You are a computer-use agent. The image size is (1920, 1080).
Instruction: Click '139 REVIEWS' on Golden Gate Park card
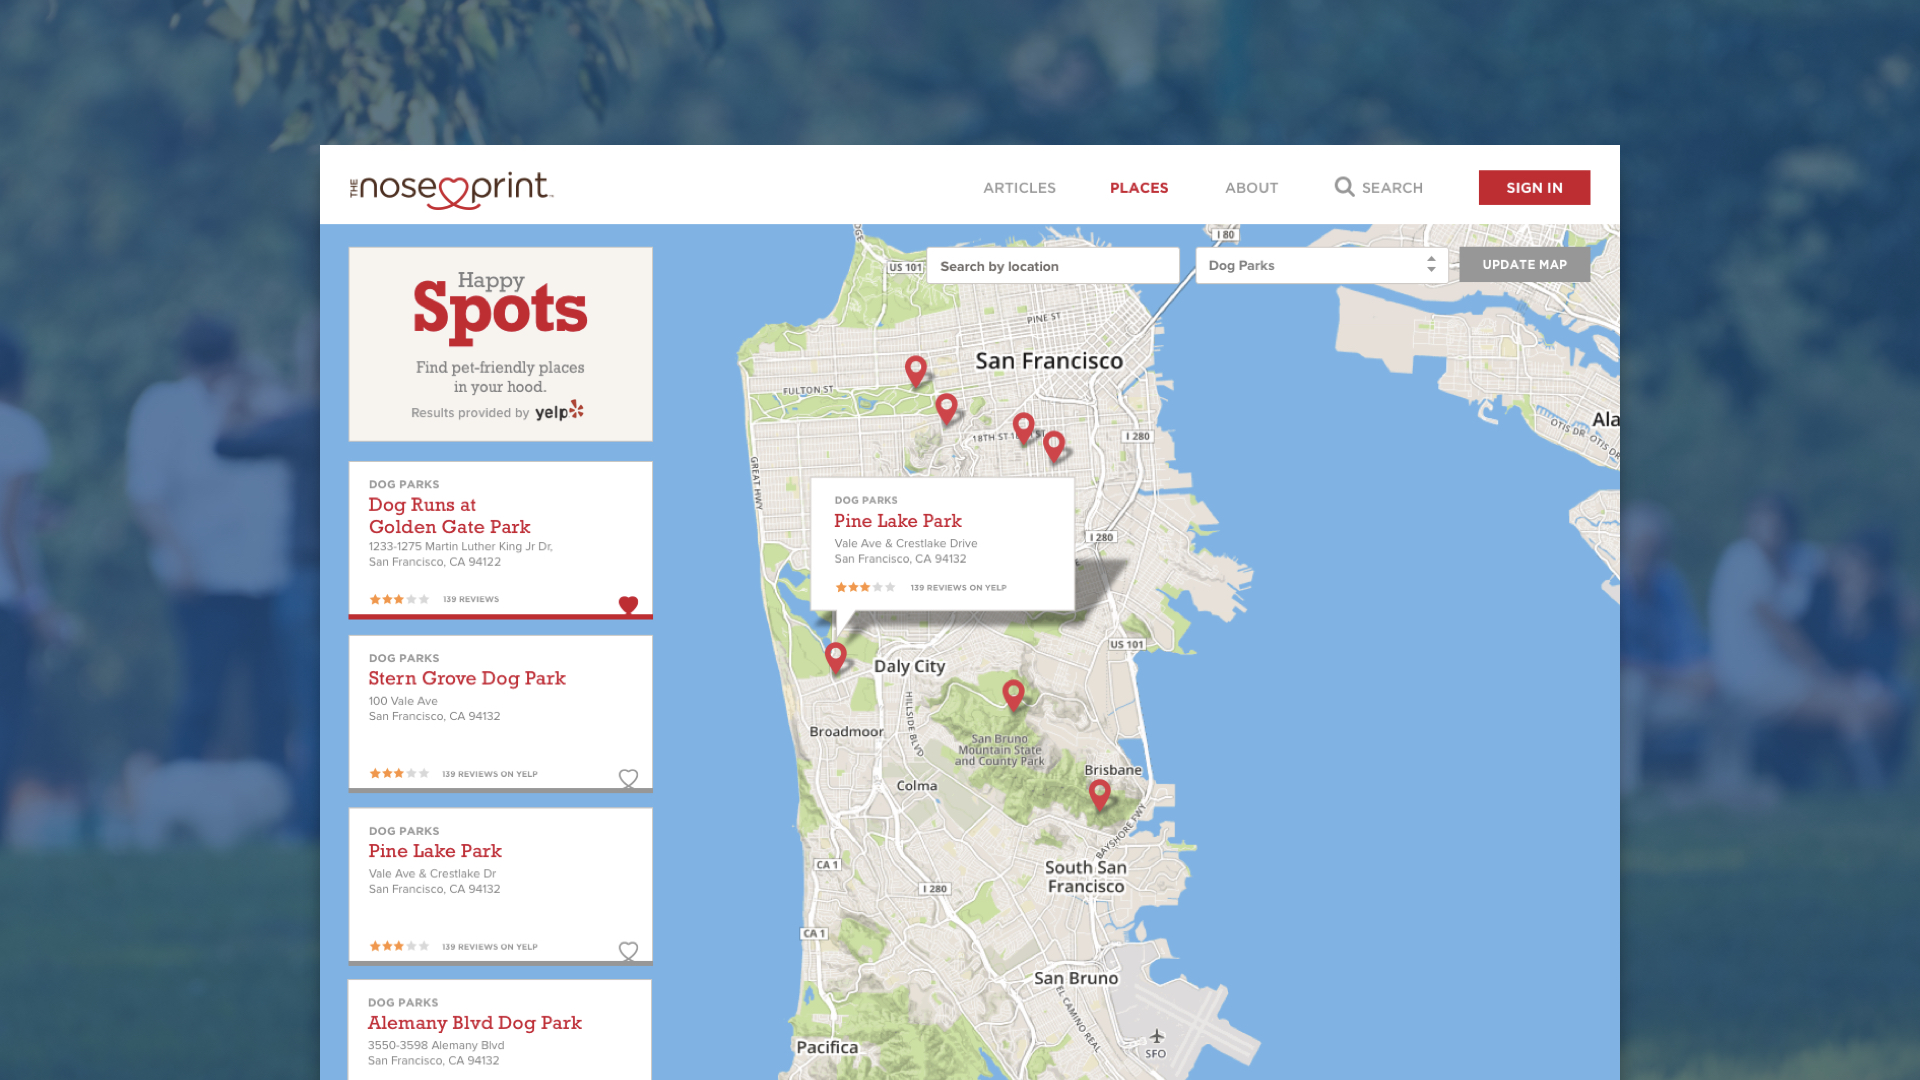point(471,600)
